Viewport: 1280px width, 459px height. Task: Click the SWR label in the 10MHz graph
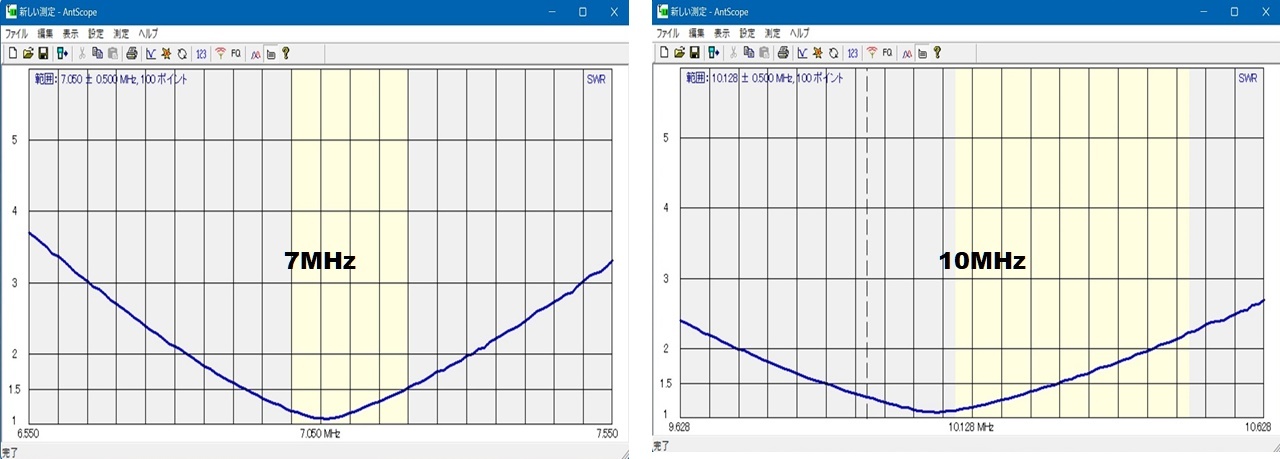point(1247,78)
